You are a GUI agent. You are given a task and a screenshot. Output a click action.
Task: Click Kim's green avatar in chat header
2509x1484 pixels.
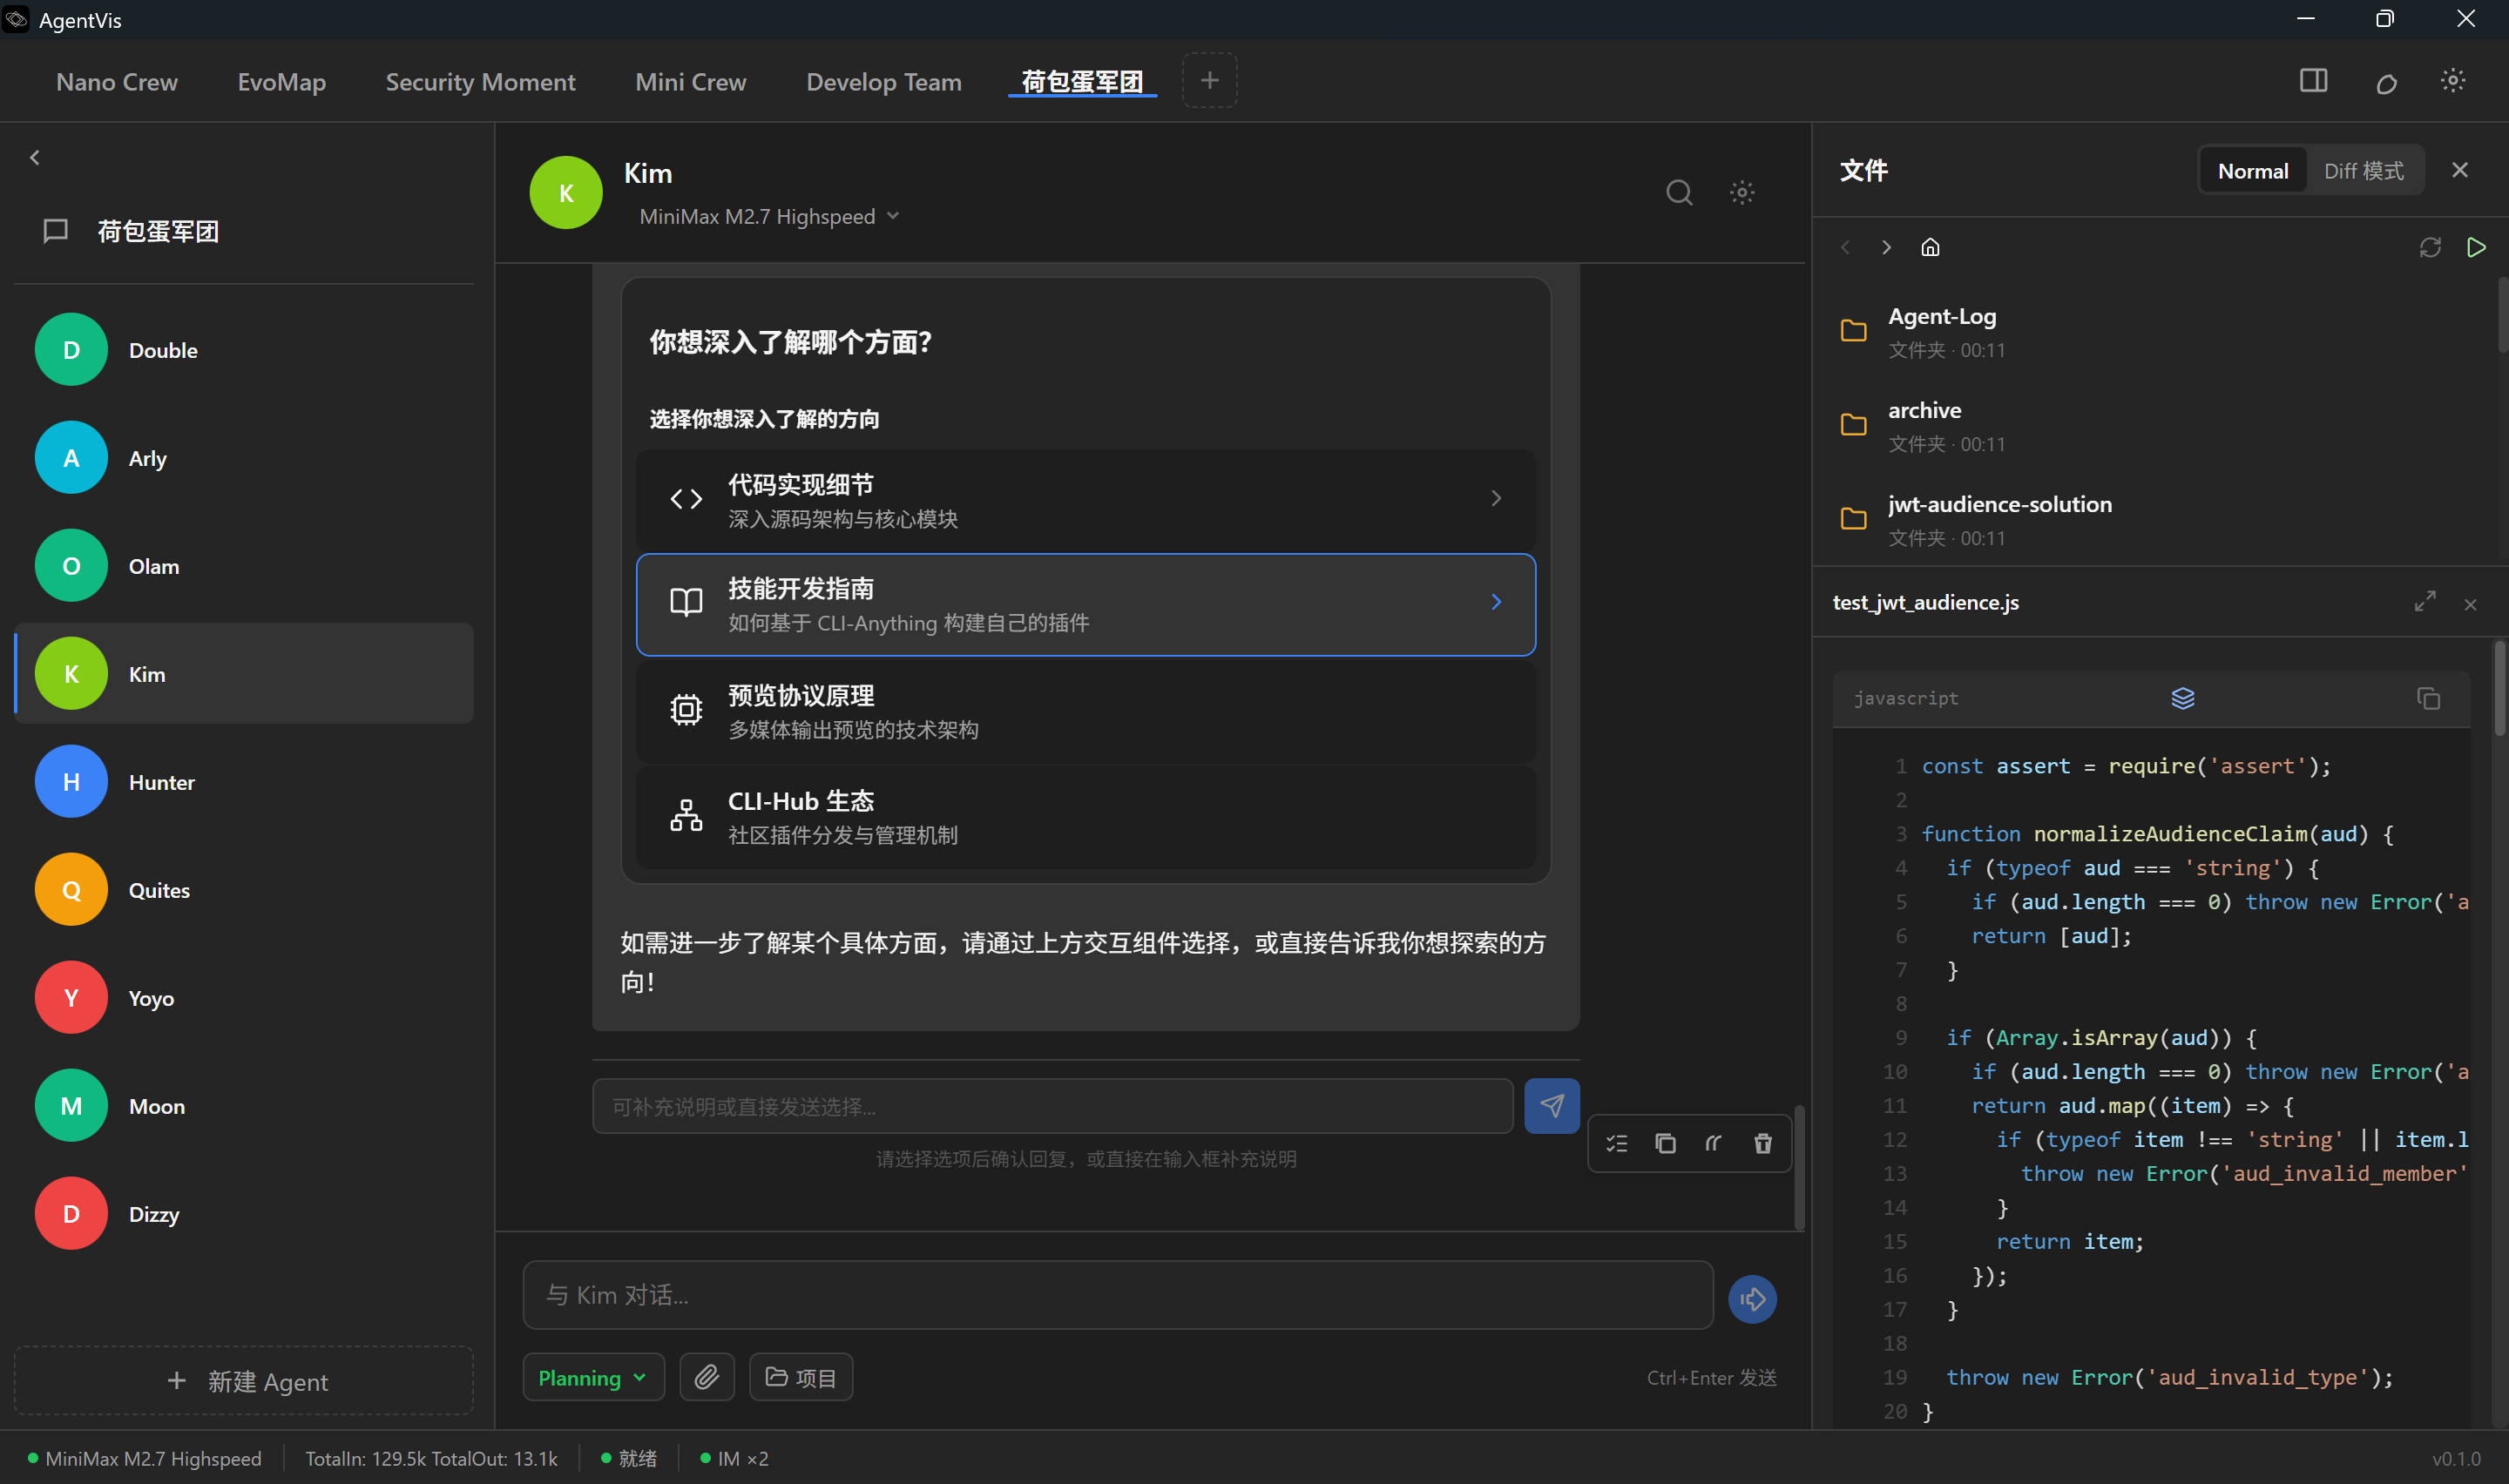pyautogui.click(x=566, y=192)
